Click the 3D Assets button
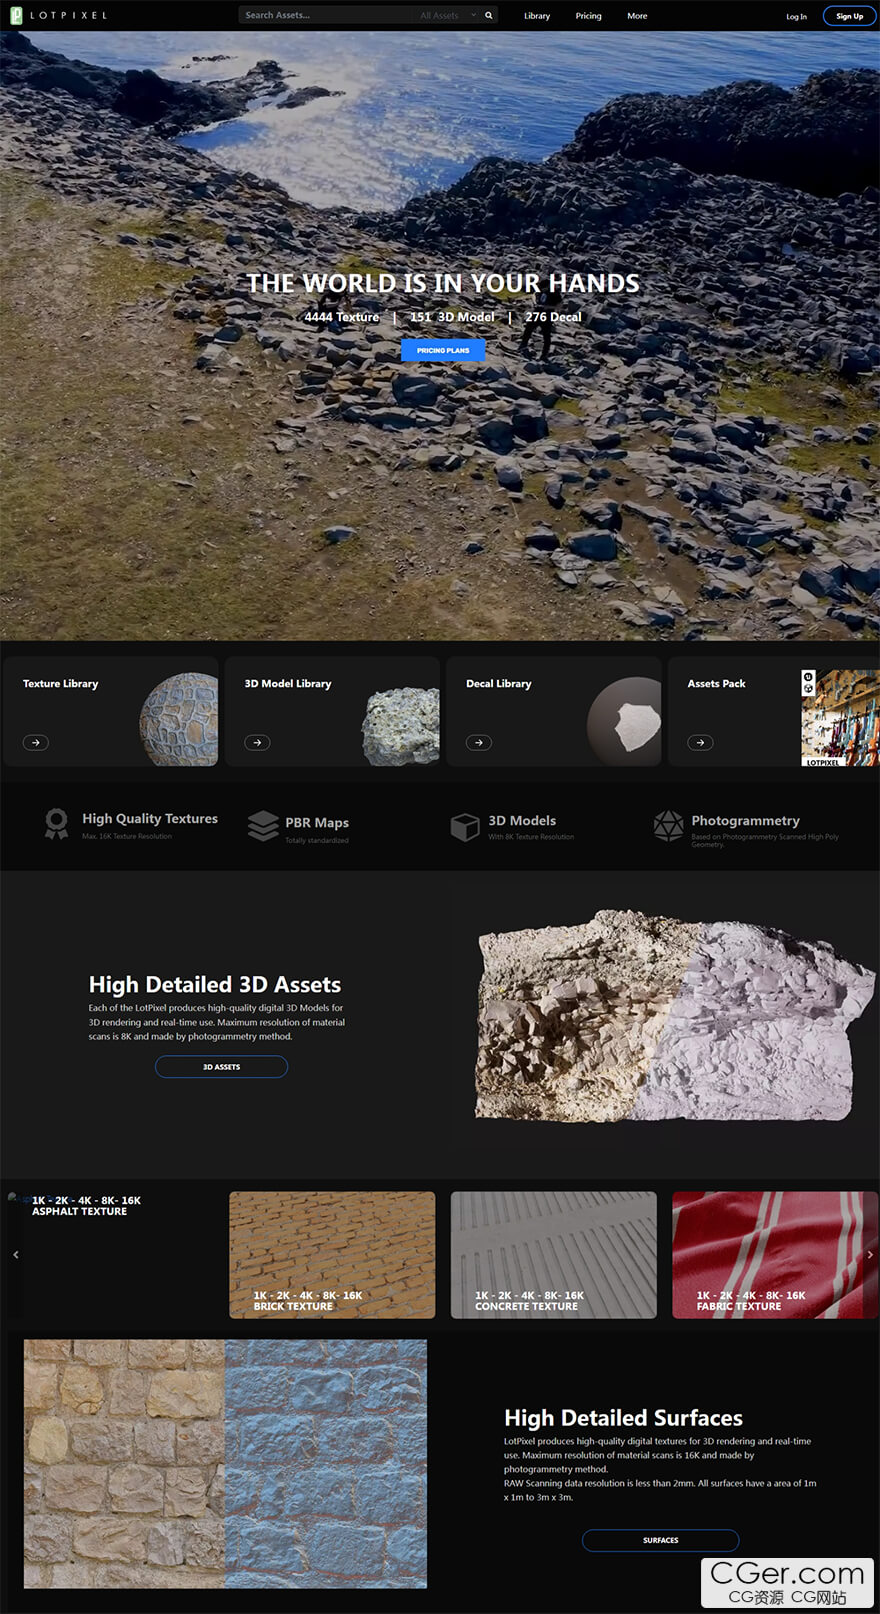This screenshot has width=880, height=1614. [x=221, y=1067]
